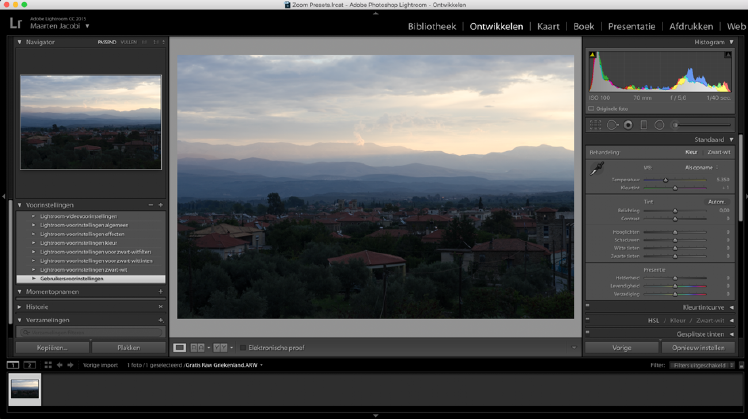Select the Radial filter tool

pyautogui.click(x=659, y=125)
